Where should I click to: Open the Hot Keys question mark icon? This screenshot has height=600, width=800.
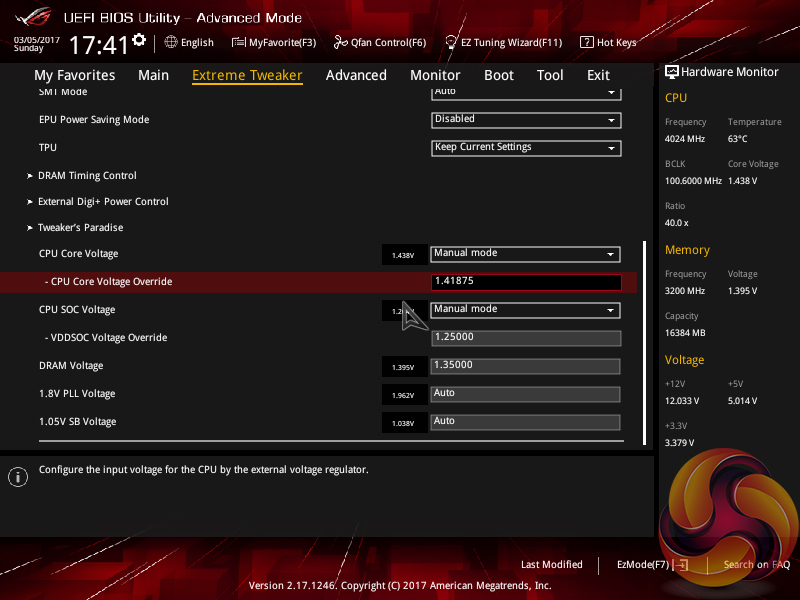587,42
